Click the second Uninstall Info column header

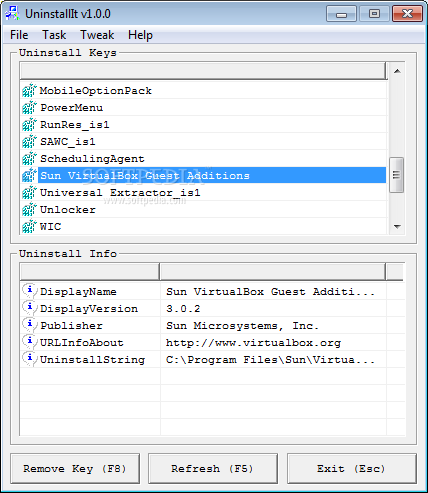tap(273, 272)
